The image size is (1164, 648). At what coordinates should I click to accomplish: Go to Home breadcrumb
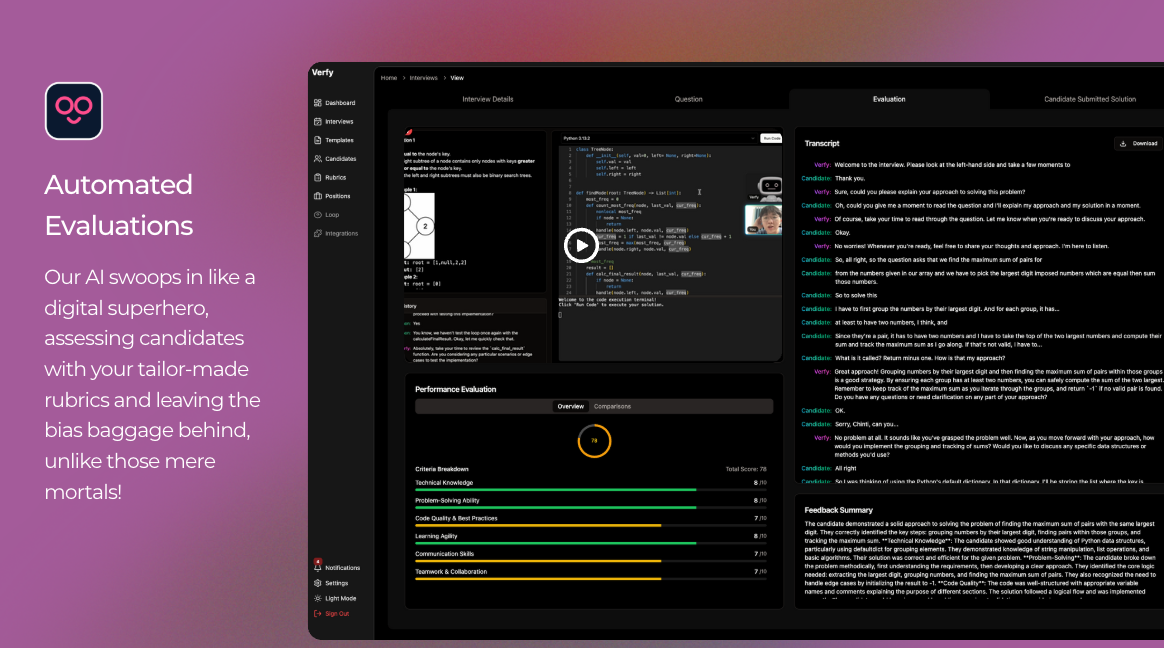coord(389,78)
